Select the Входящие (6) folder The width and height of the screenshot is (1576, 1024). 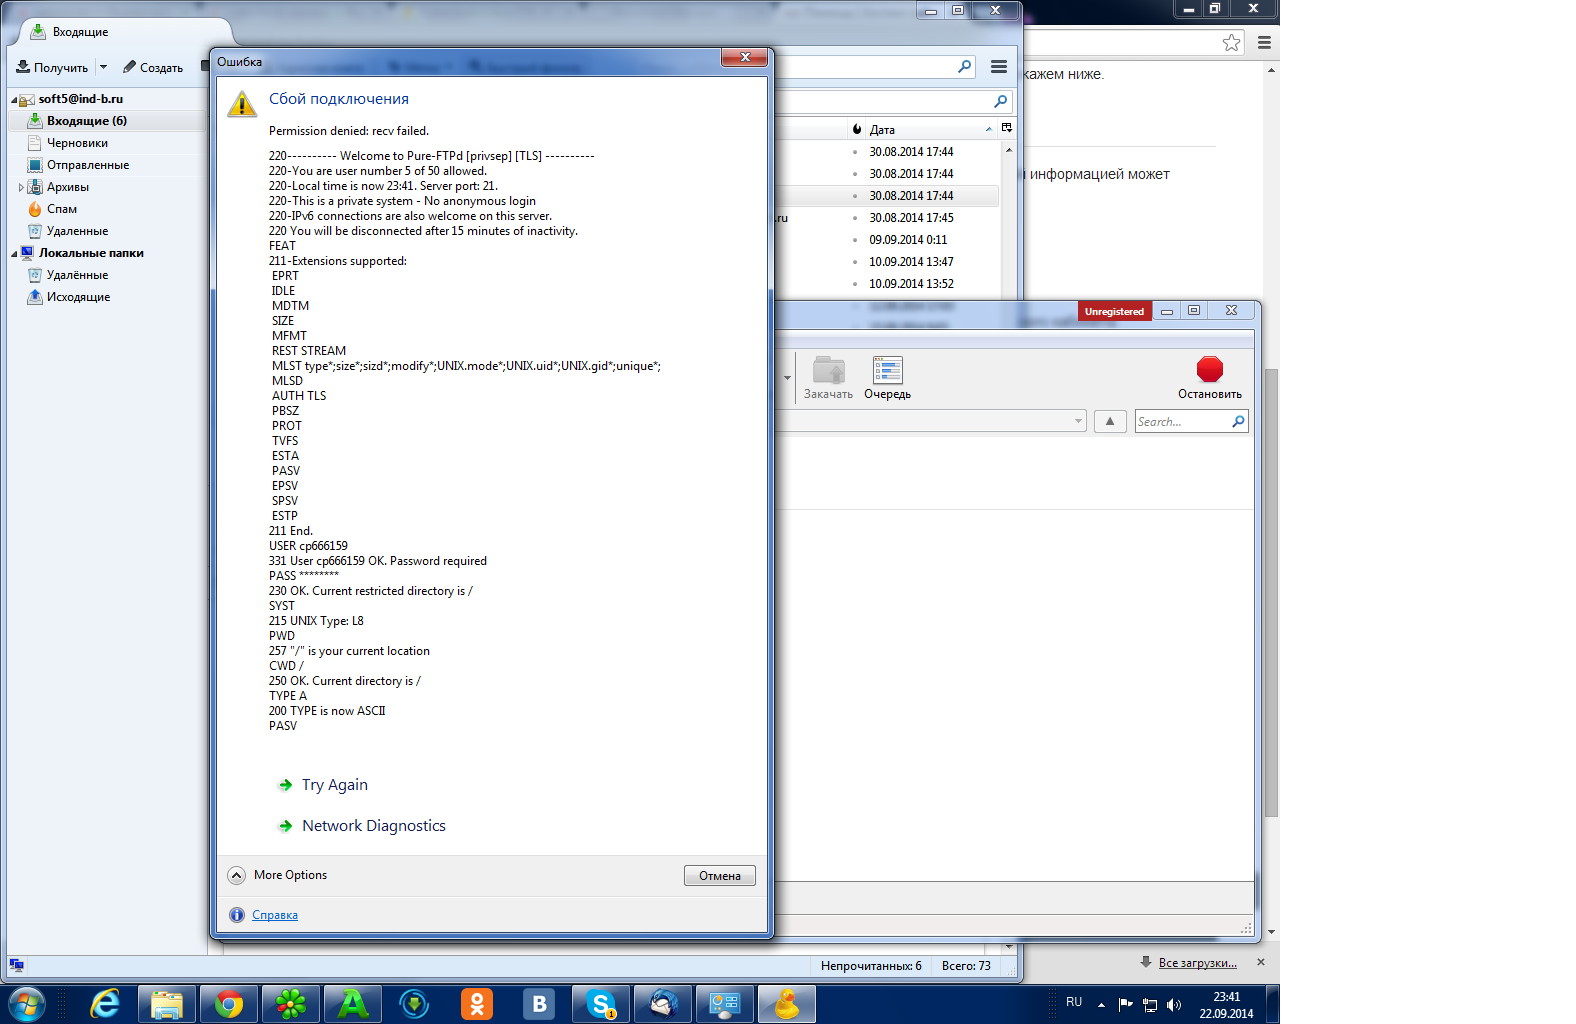86,121
